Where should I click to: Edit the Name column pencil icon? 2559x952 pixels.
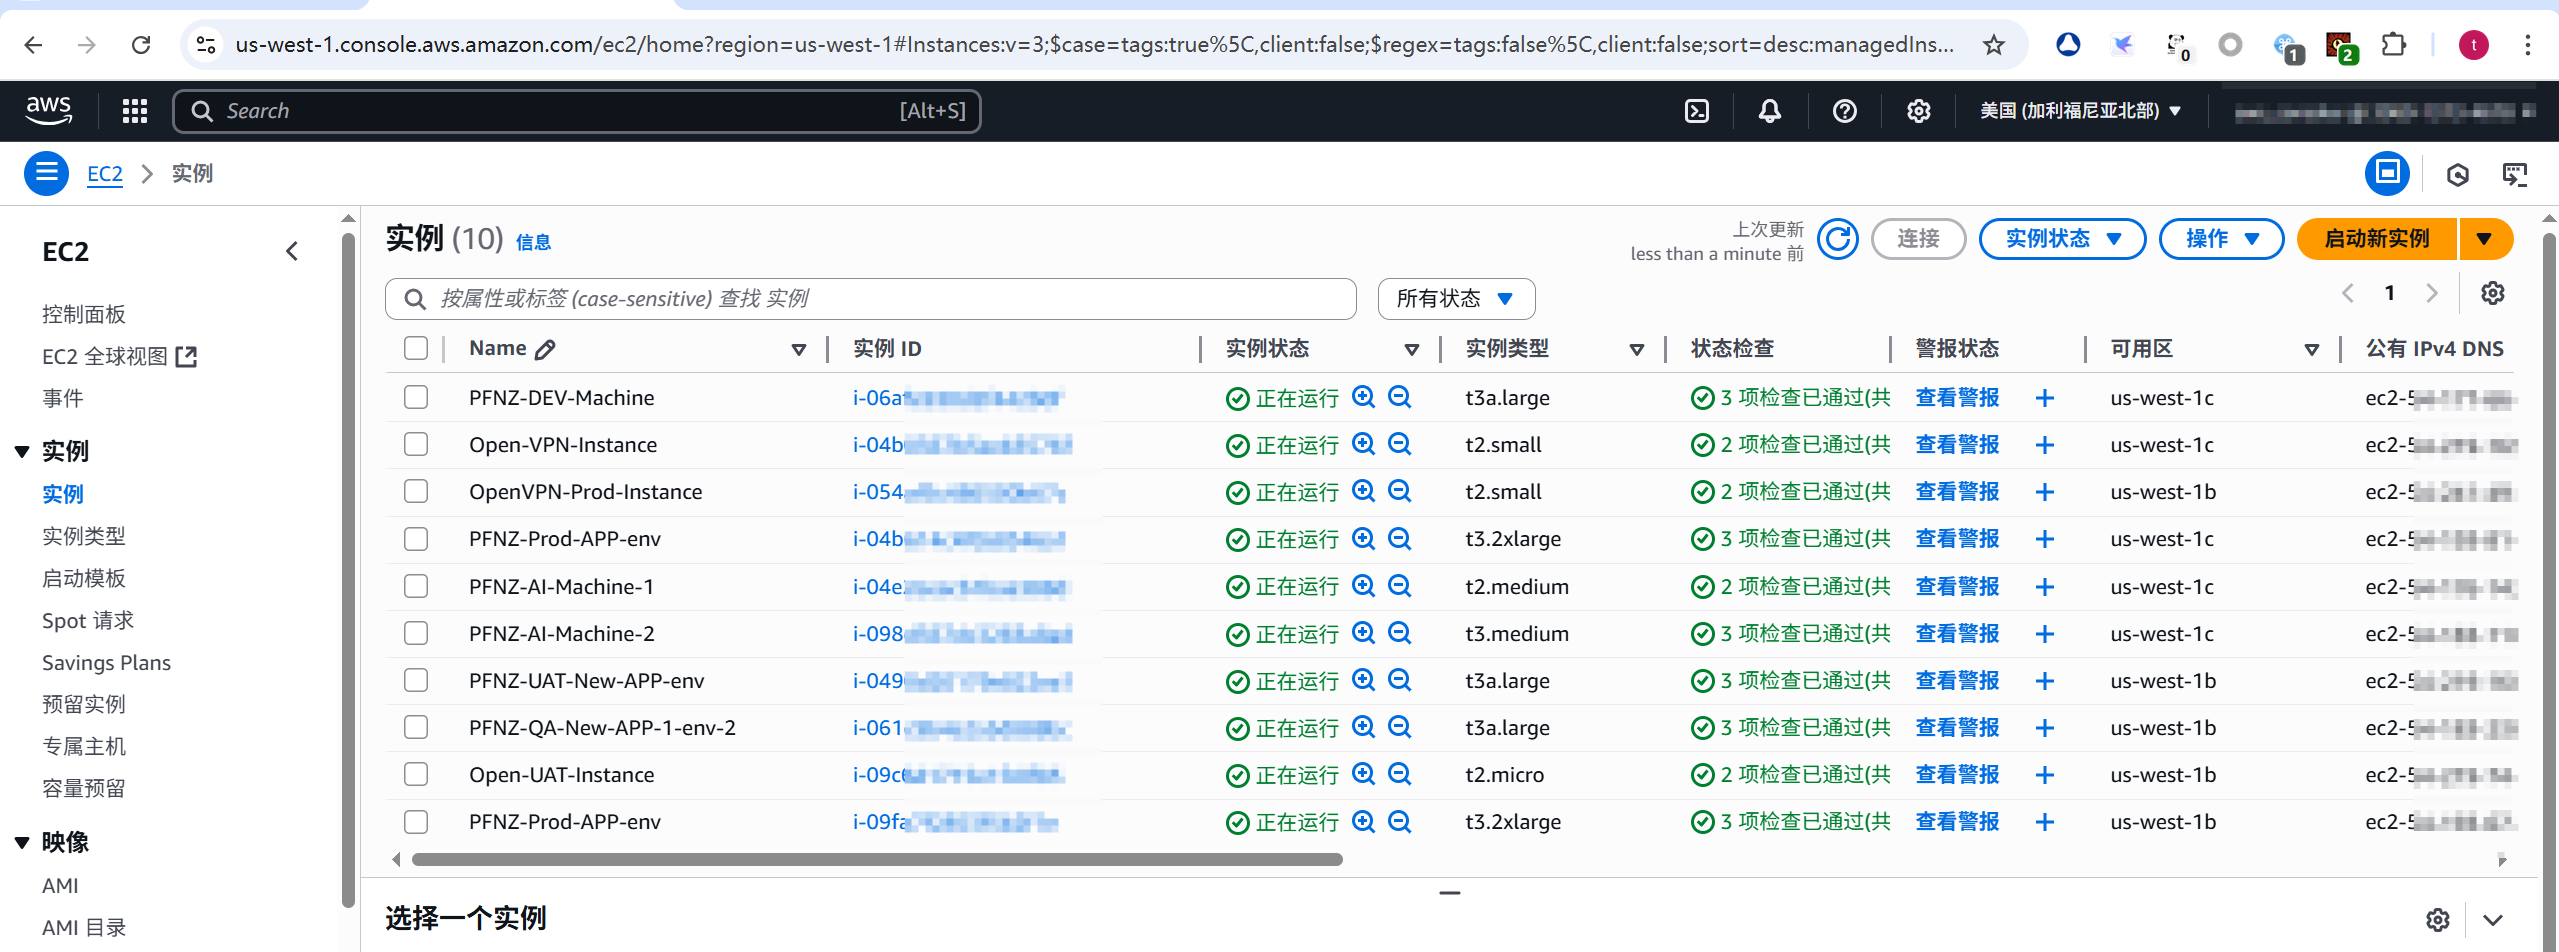545,349
